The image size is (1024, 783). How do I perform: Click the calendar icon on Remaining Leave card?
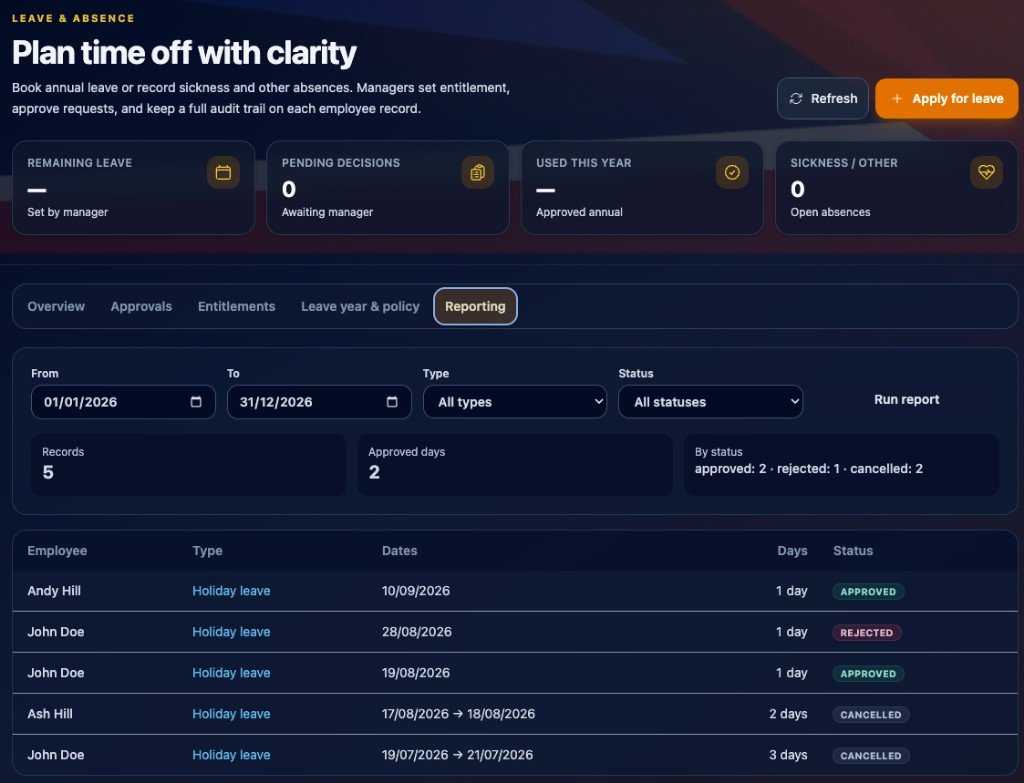[223, 172]
